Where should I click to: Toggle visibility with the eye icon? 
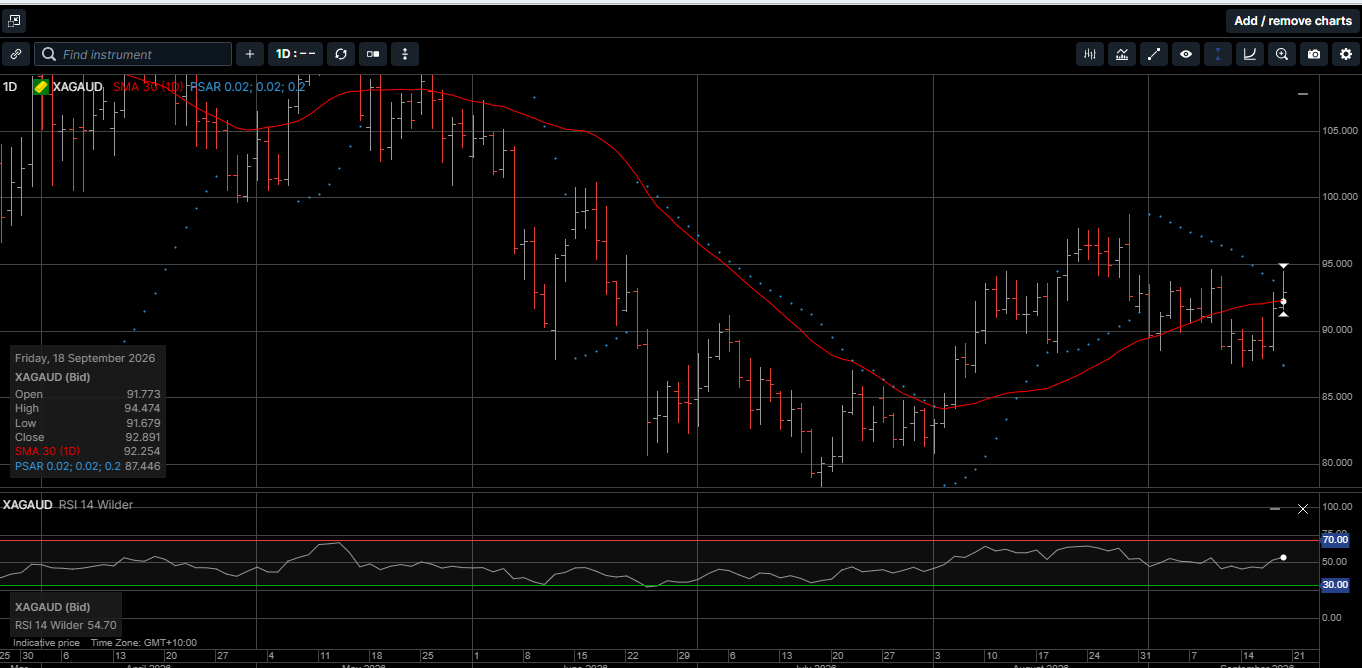tap(1186, 54)
